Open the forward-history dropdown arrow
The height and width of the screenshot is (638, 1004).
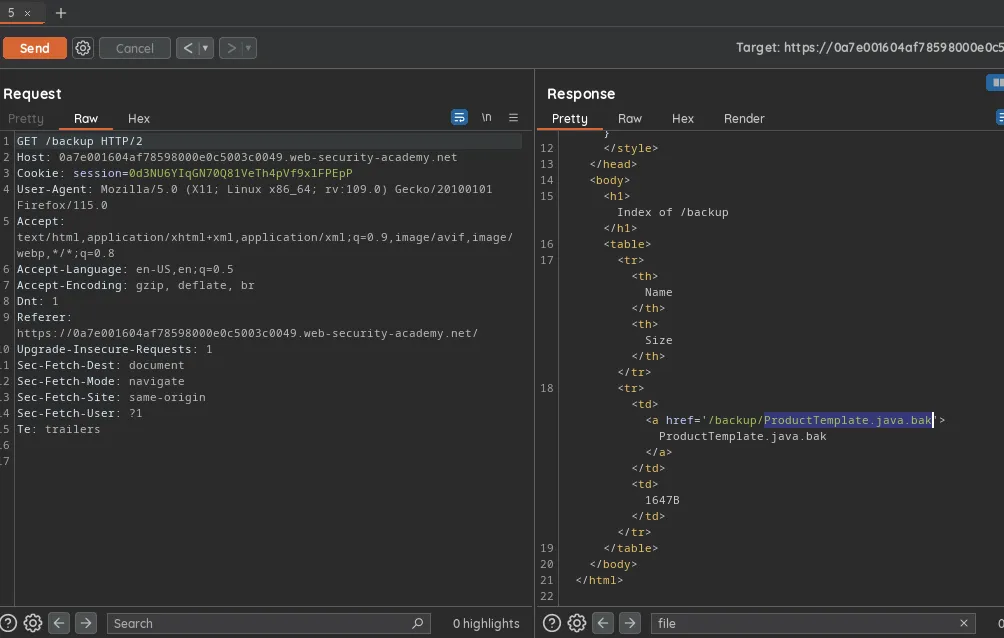(x=248, y=48)
